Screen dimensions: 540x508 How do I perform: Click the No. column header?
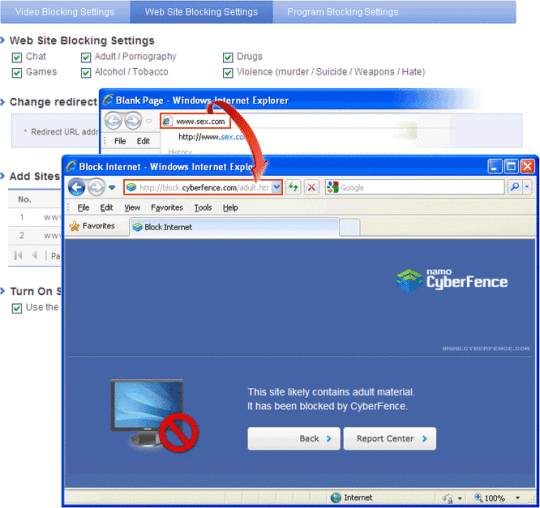point(24,200)
